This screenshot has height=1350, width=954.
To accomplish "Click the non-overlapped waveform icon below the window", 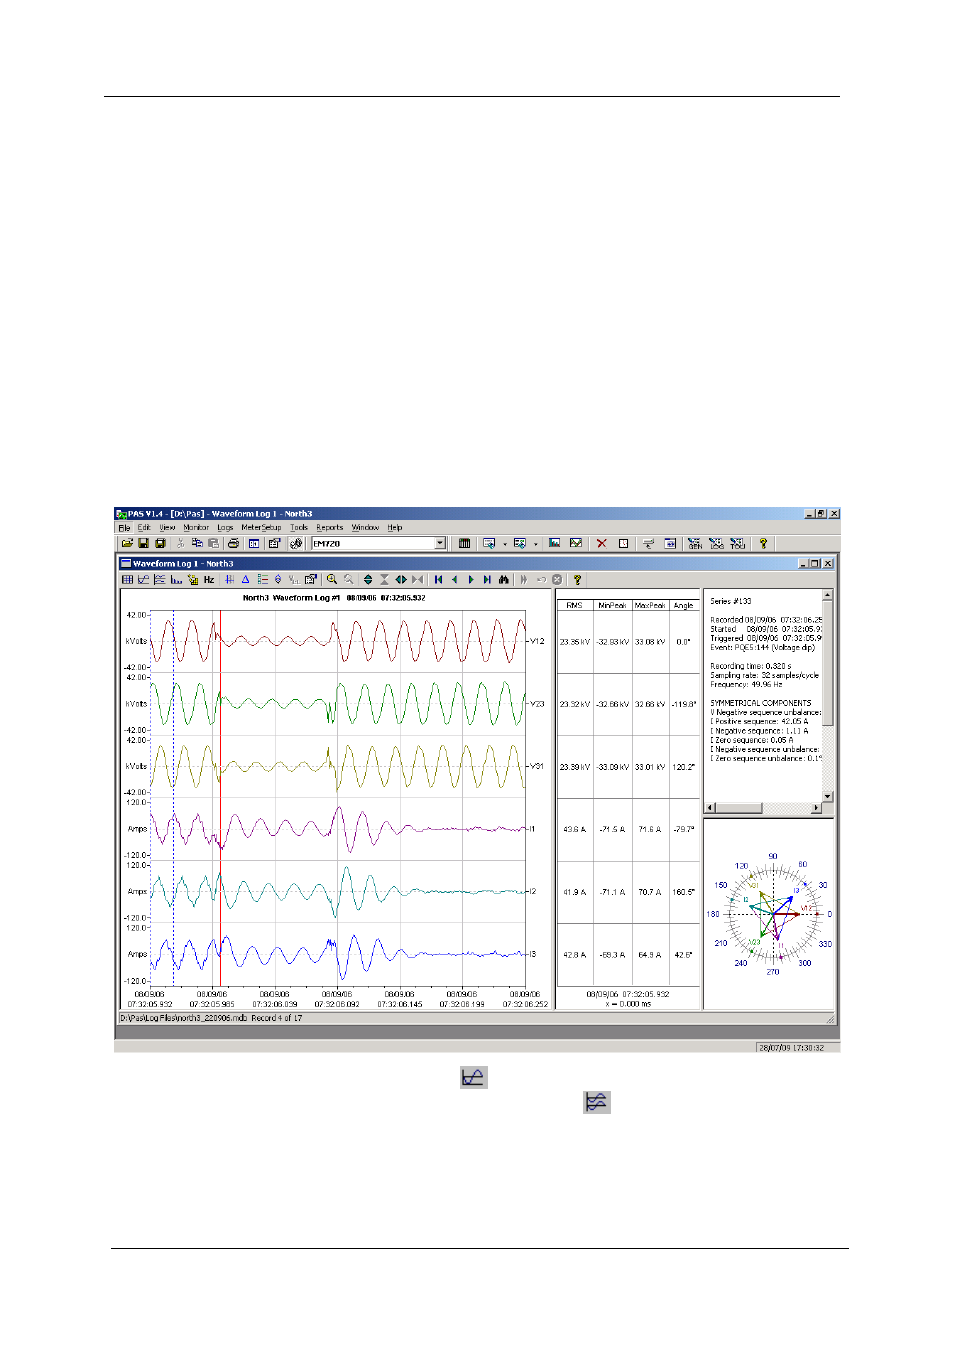I will click(x=597, y=1102).
